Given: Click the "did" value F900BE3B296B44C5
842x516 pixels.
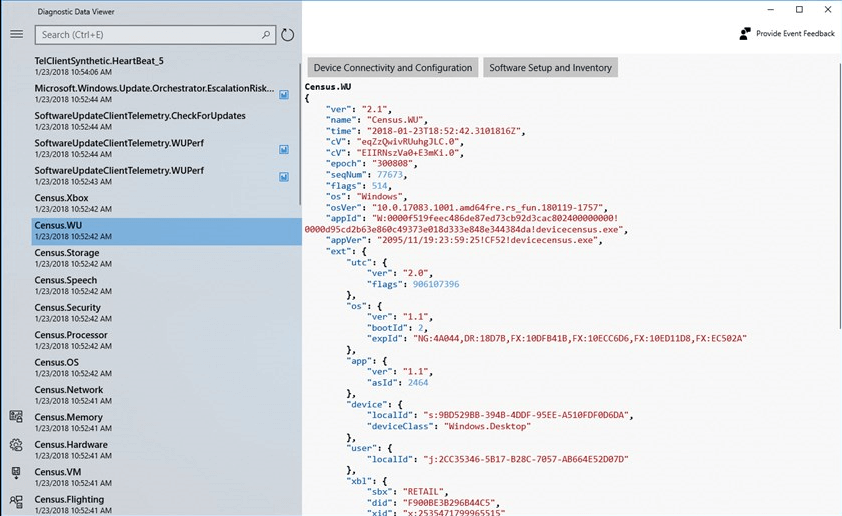Looking at the screenshot, I should pos(451,503).
